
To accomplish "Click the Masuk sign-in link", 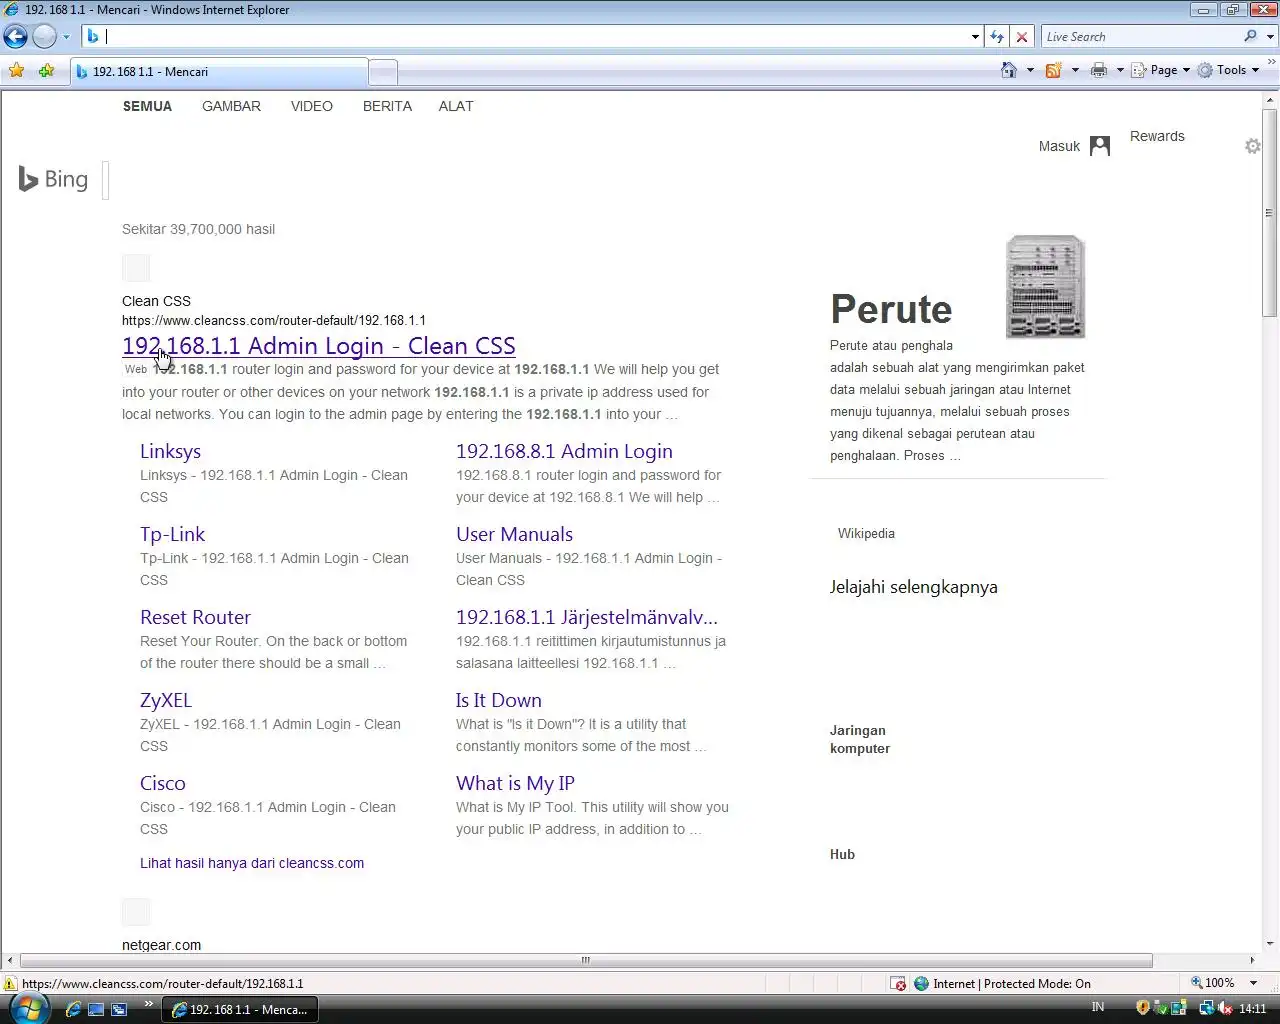I will (1059, 146).
